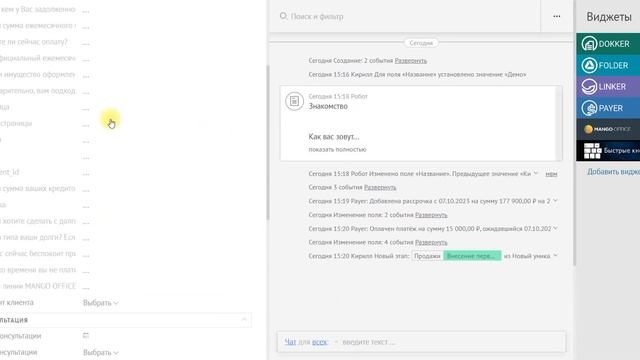640x360 pixels.
Task: Expand Изменение поля: 4 события
Action: click(x=431, y=242)
